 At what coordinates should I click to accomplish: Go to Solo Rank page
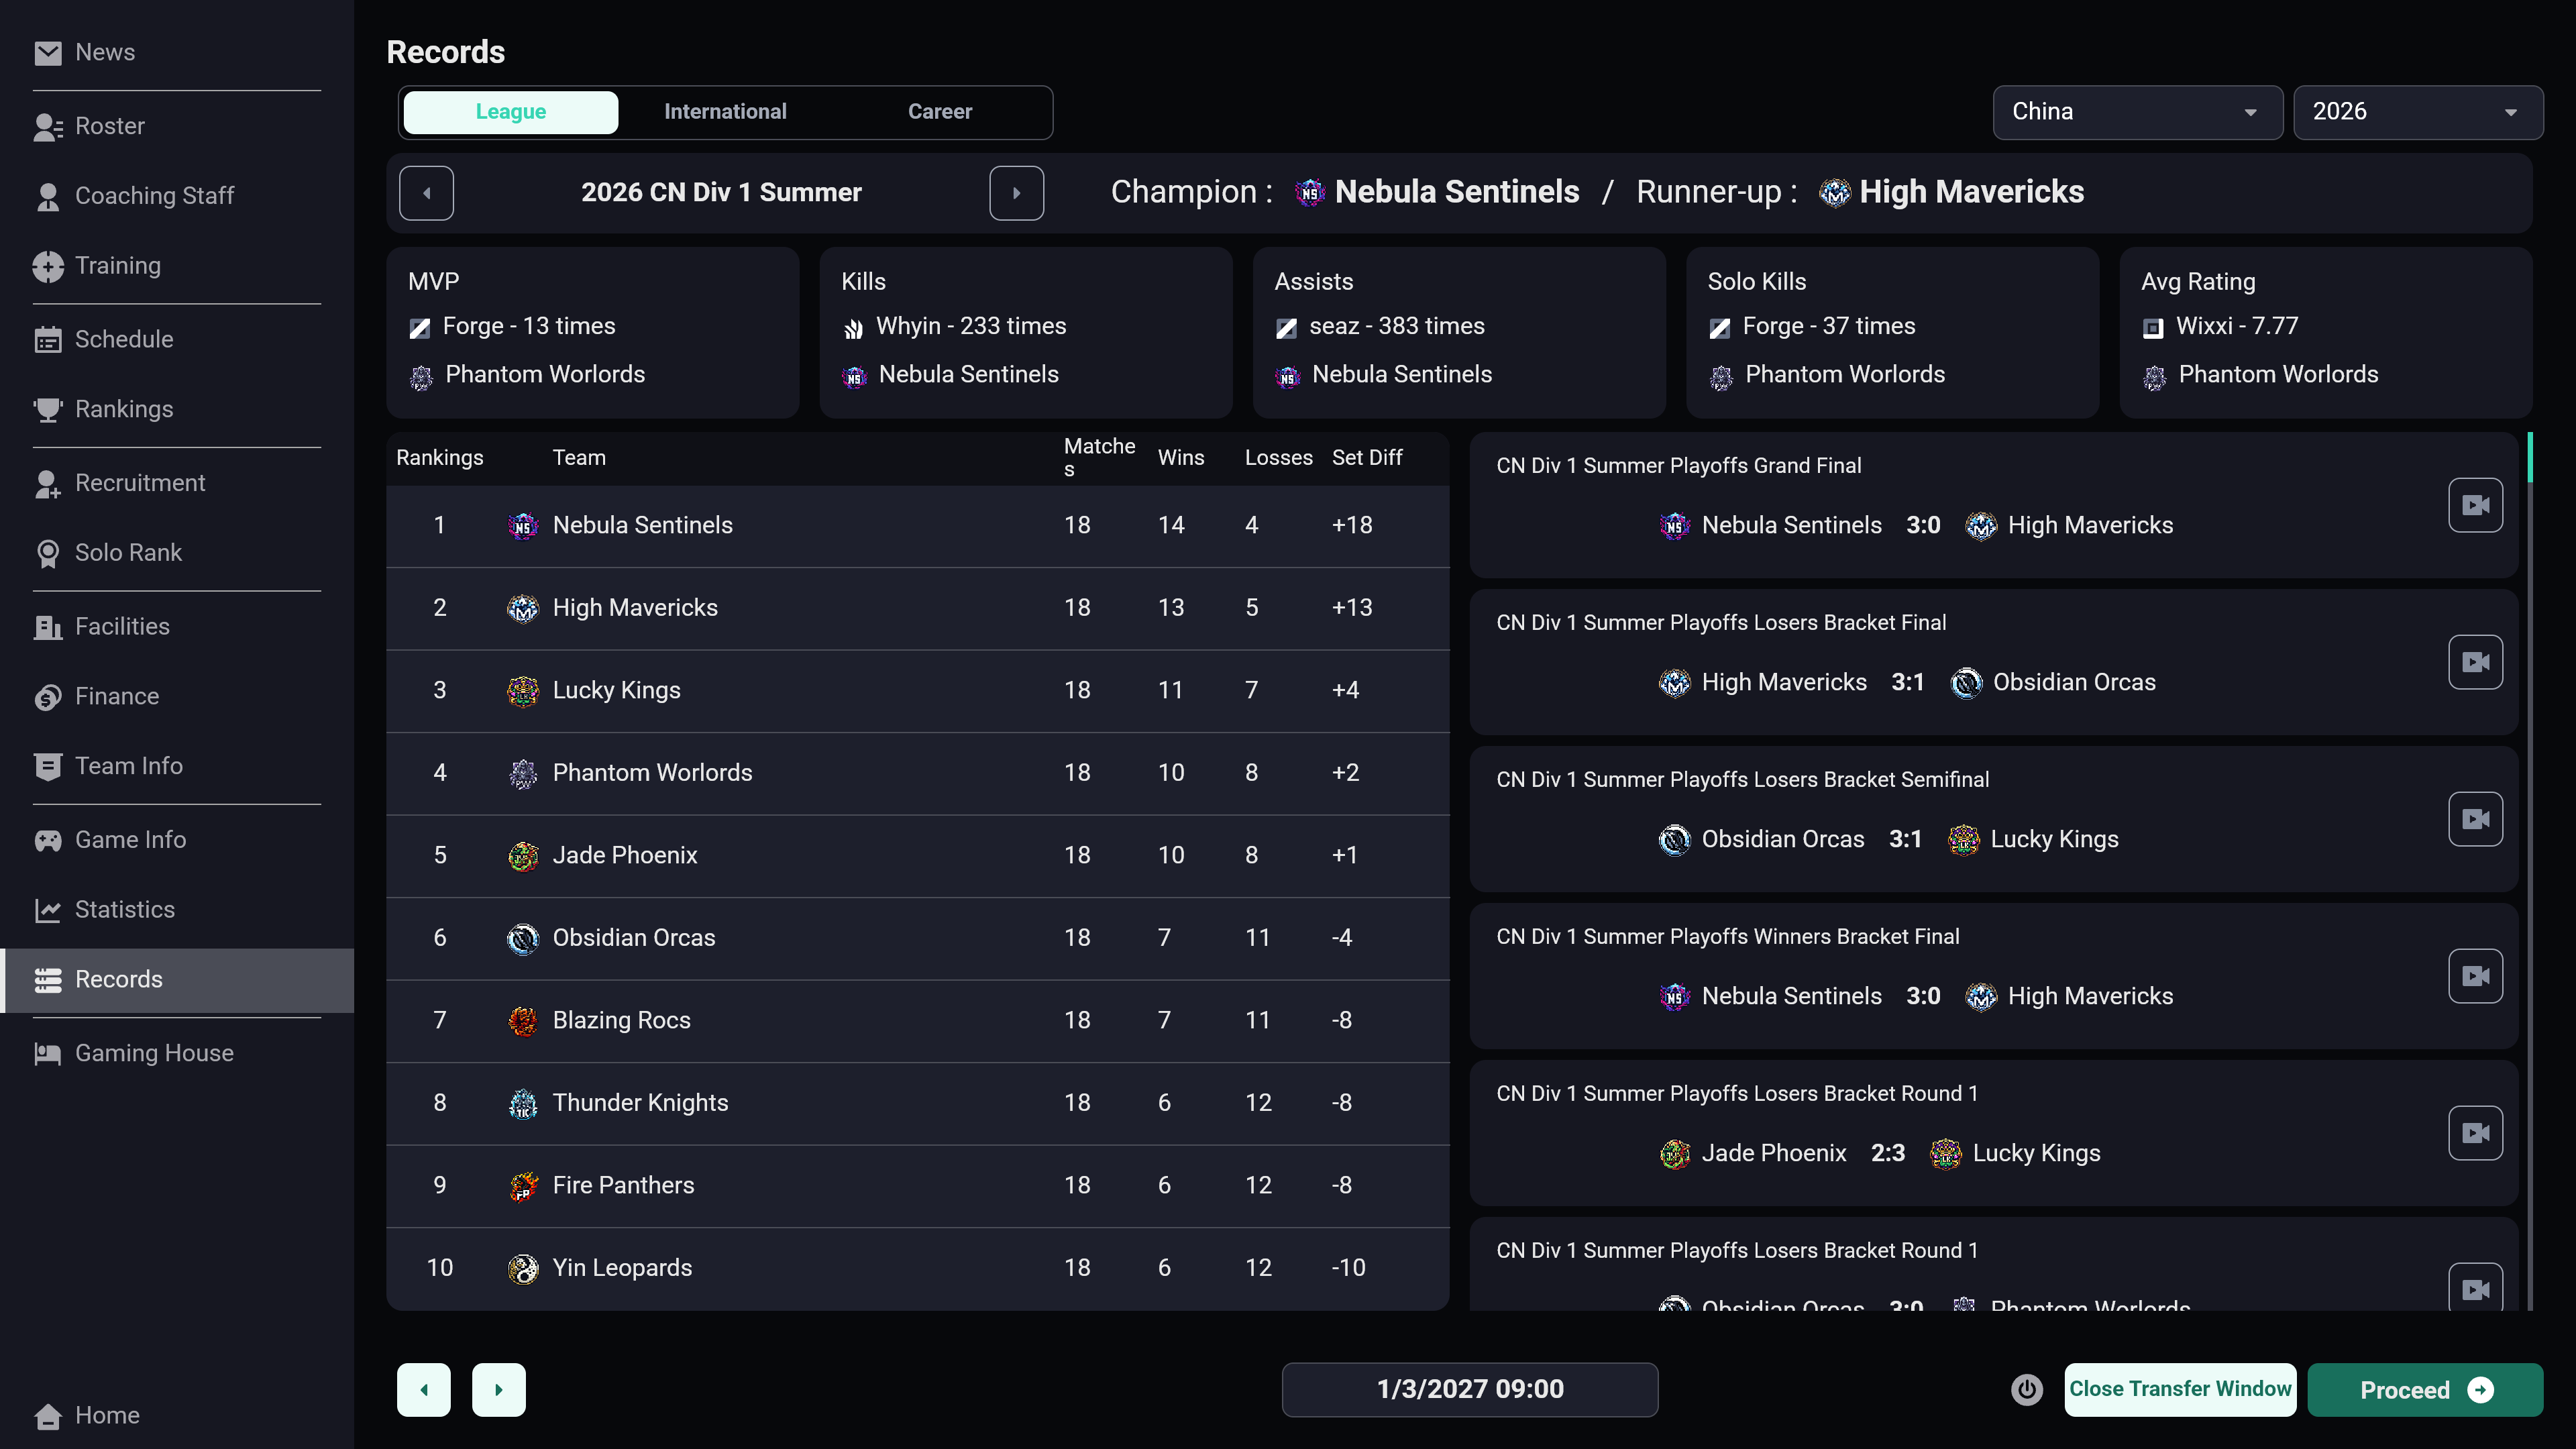[128, 553]
